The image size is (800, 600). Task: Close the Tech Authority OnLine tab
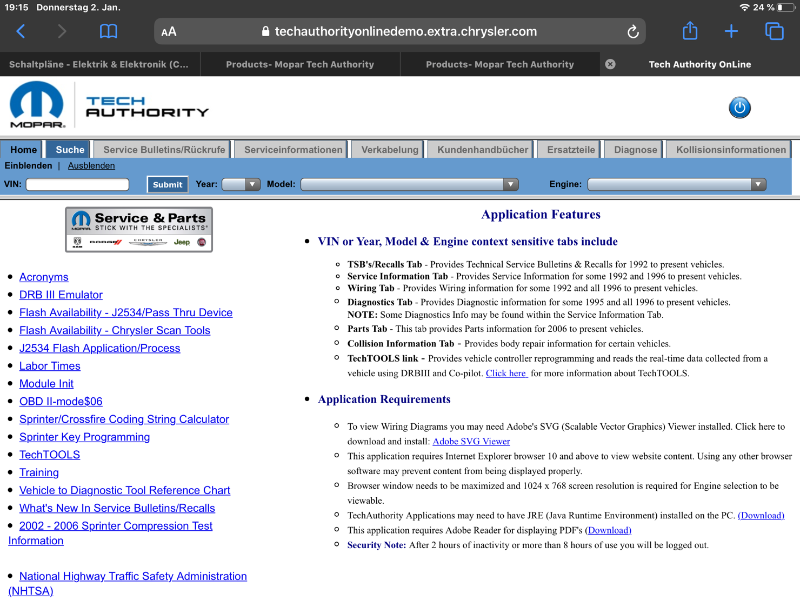pos(610,64)
